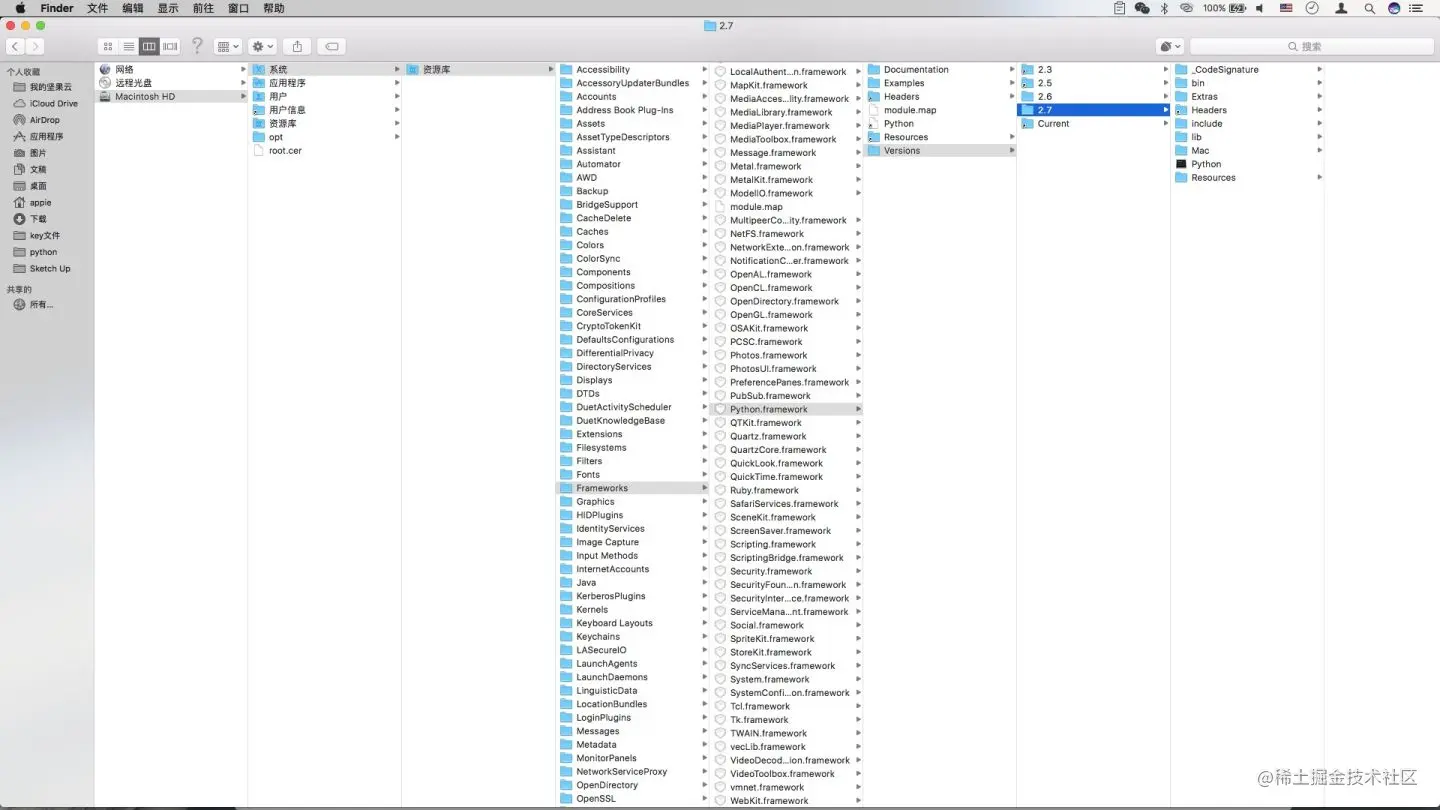Open the 帮助 menu
Image resolution: width=1440 pixels, height=810 pixels.
pos(273,8)
